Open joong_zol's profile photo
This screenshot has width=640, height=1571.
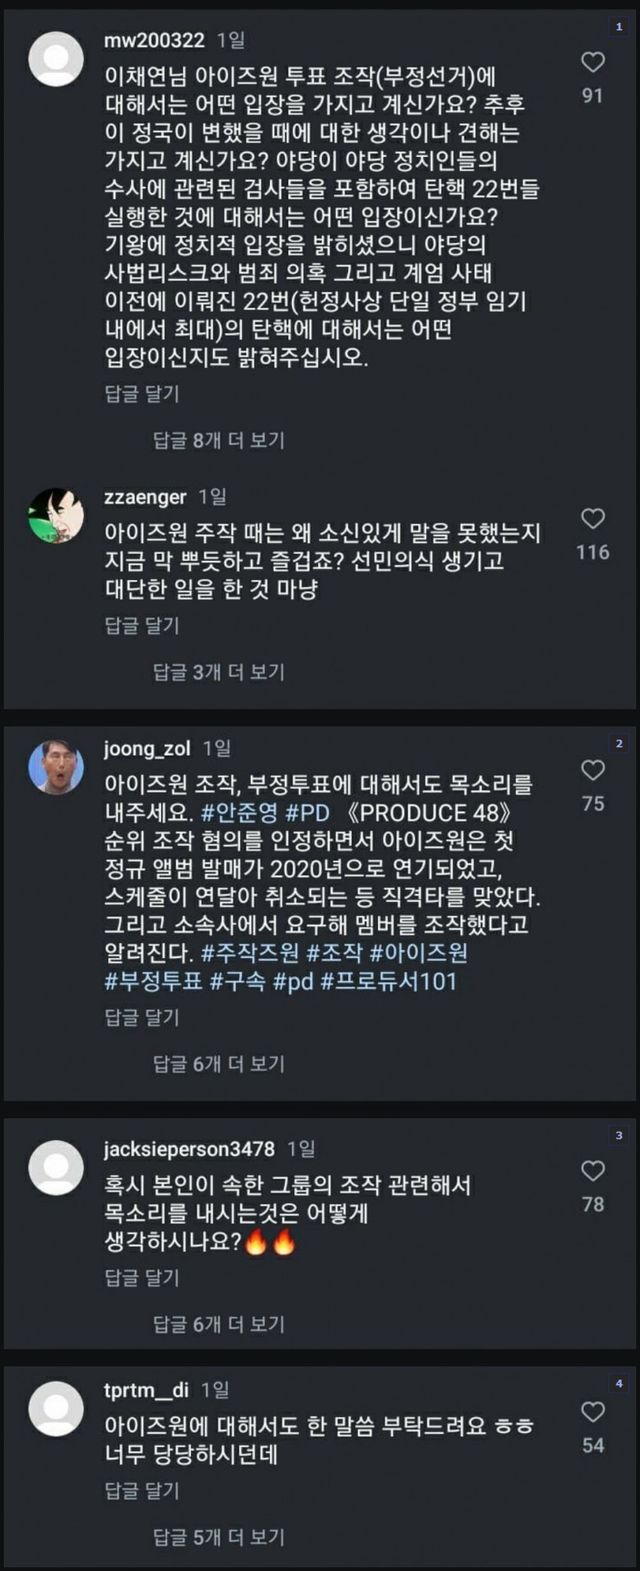click(56, 768)
